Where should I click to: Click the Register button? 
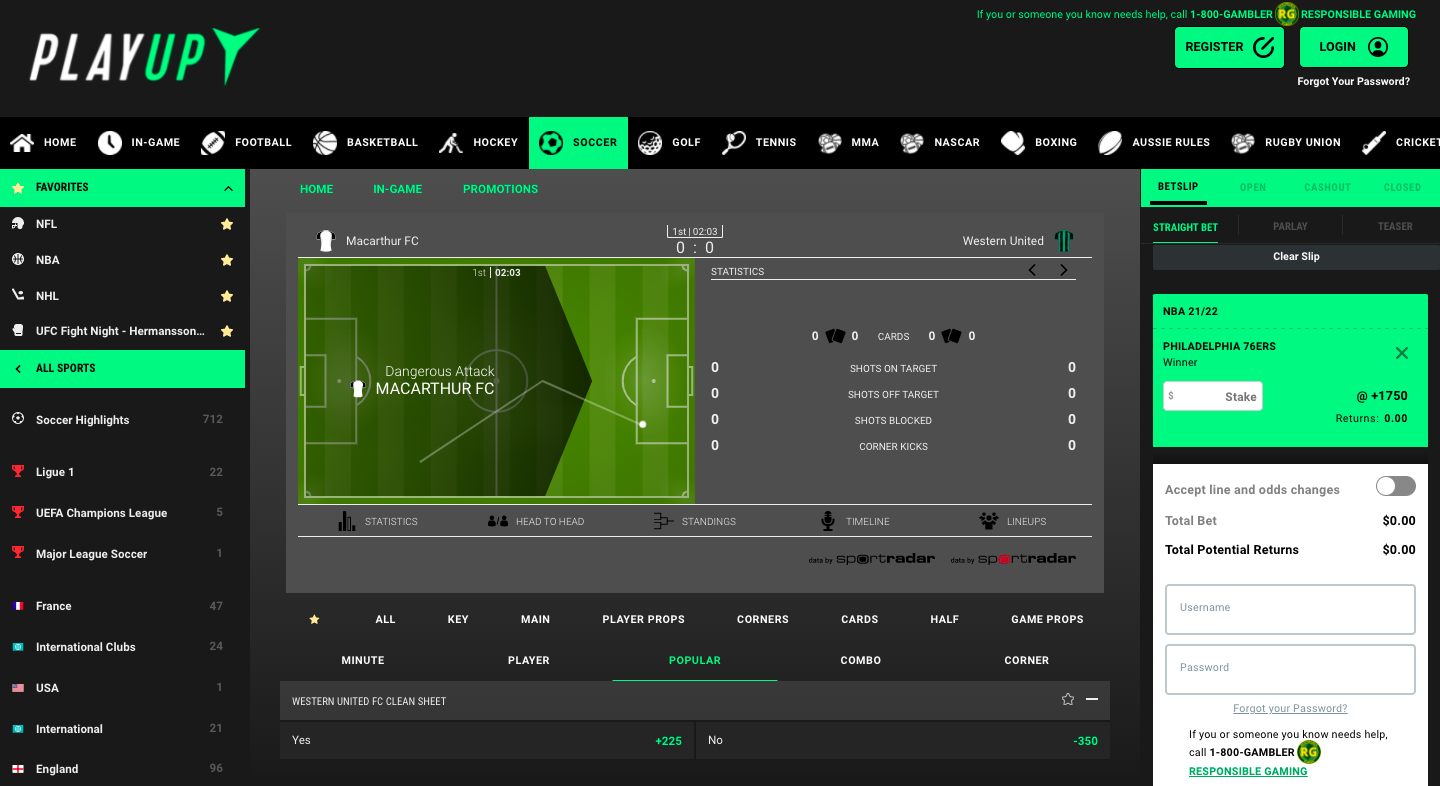[x=1229, y=47]
